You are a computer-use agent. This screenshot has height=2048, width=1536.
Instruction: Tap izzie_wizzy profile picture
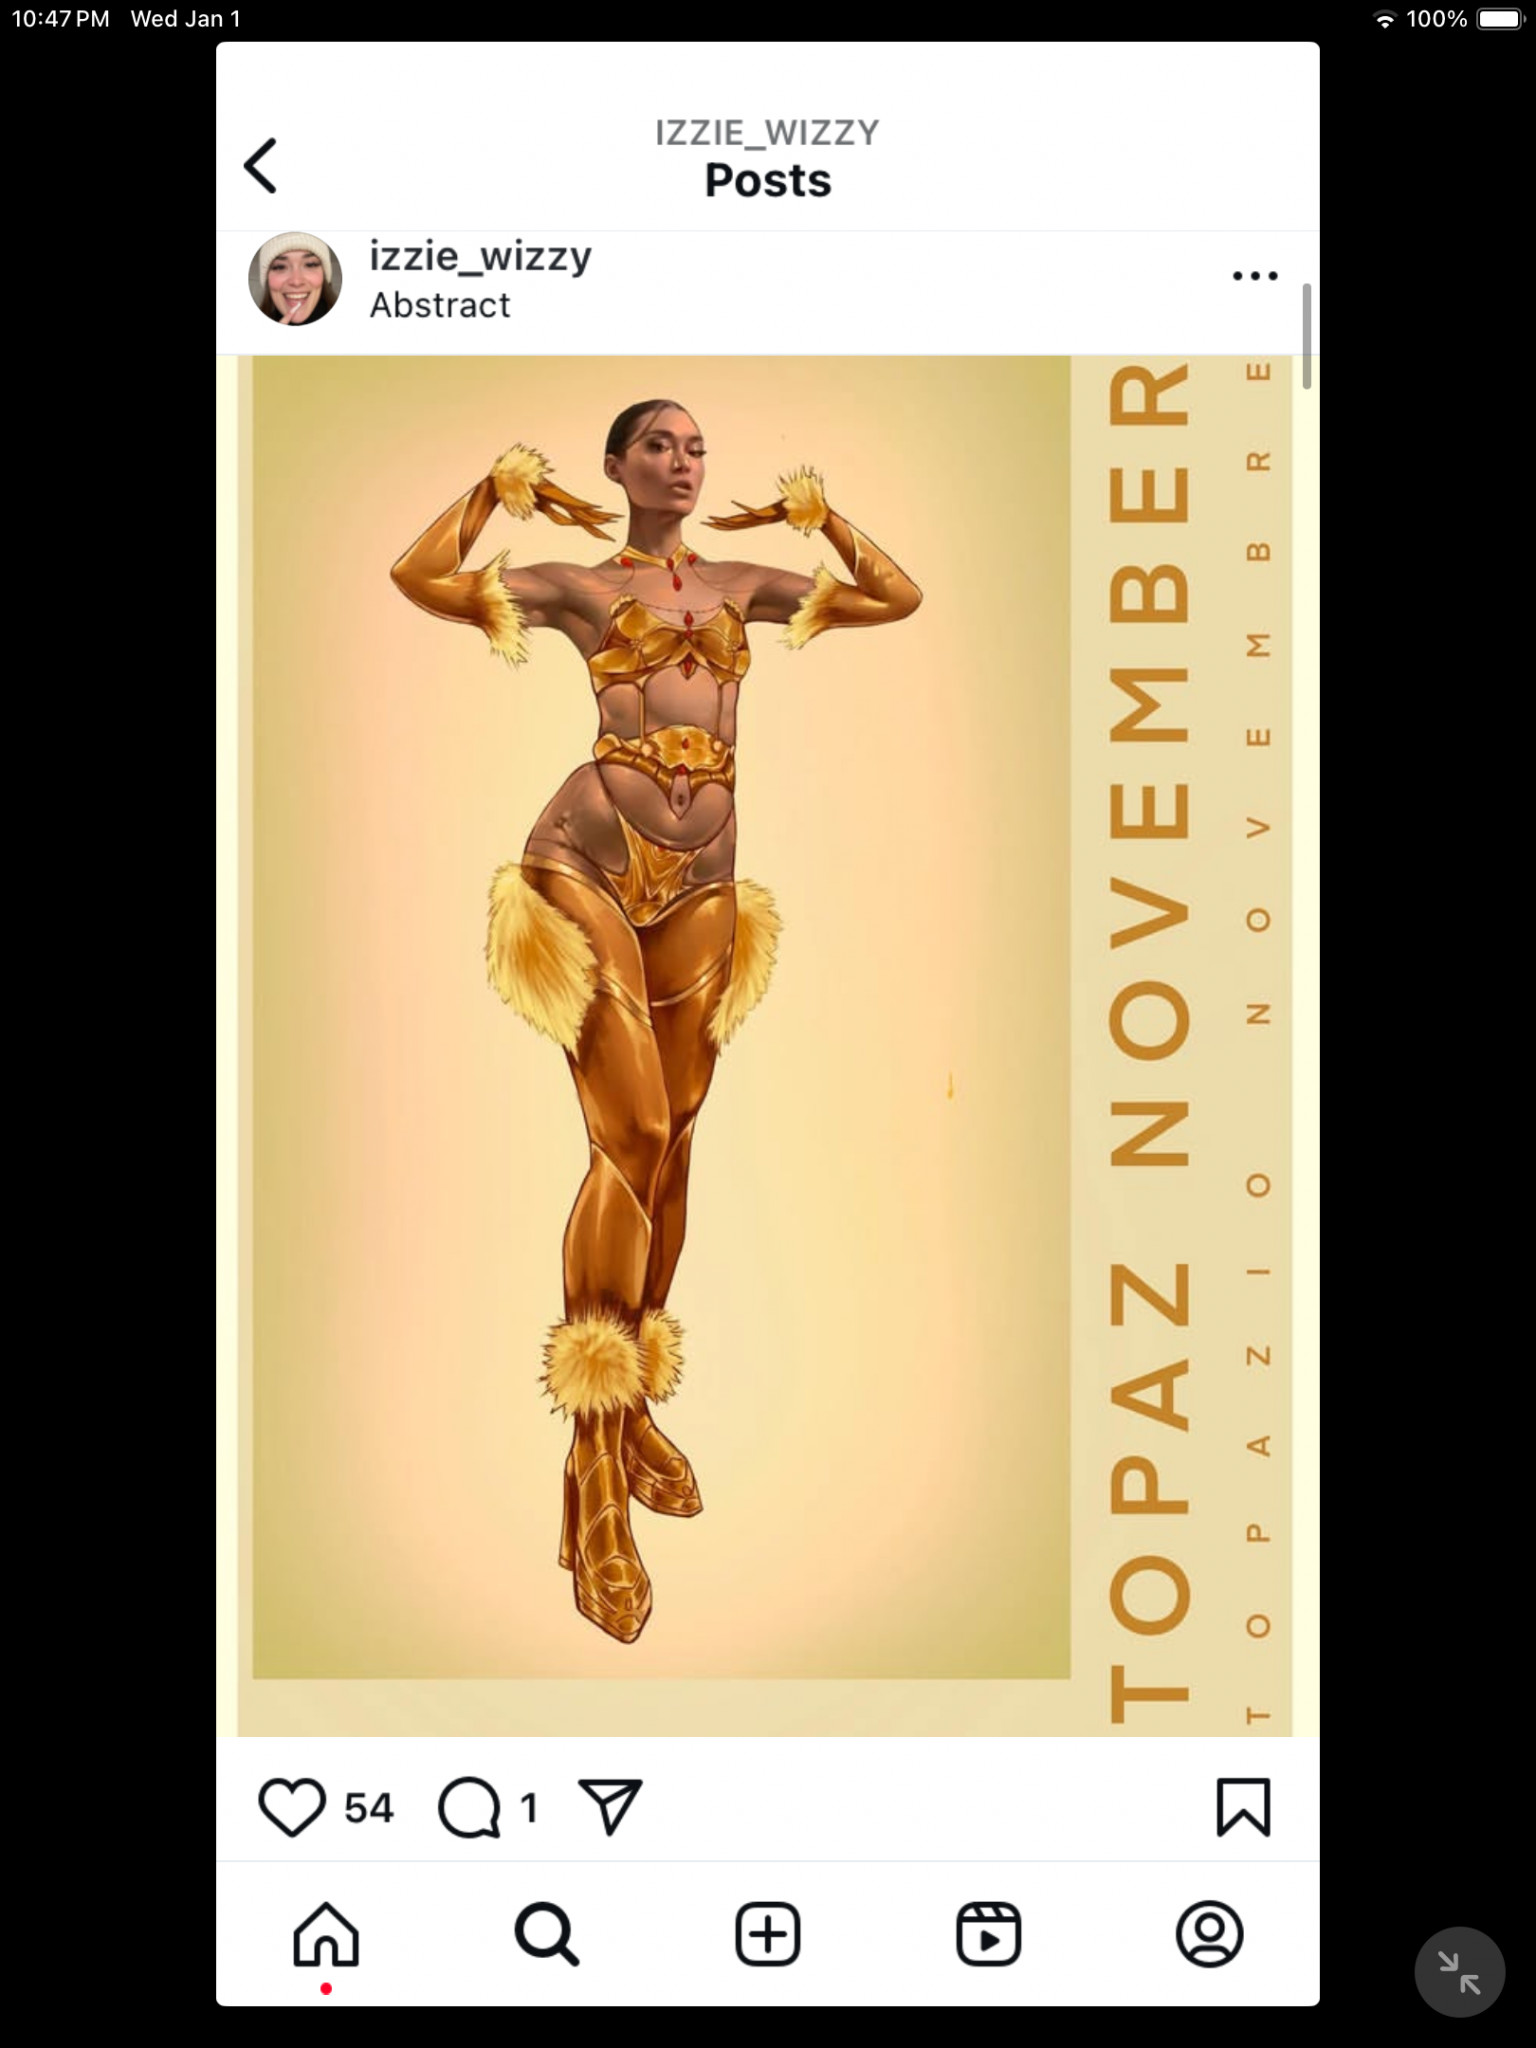pyautogui.click(x=295, y=279)
